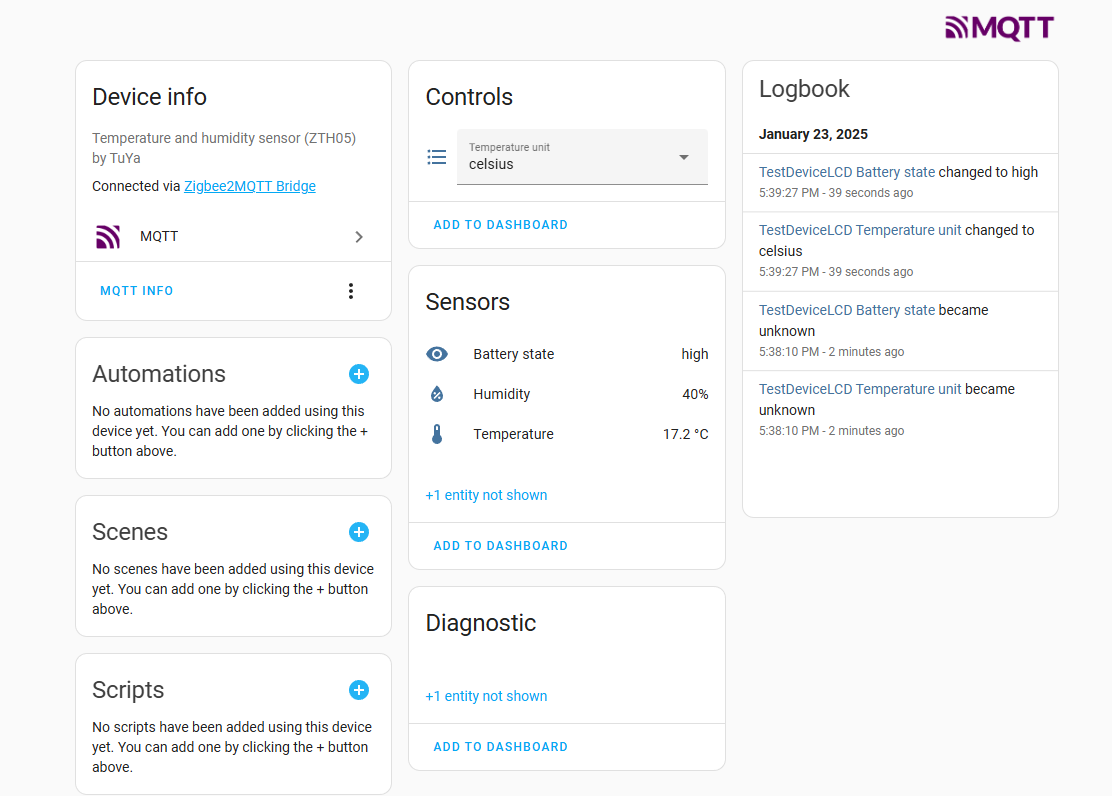Open the three-dot menu next to MQTT INFO
Viewport: 1112px width, 796px height.
[x=350, y=291]
